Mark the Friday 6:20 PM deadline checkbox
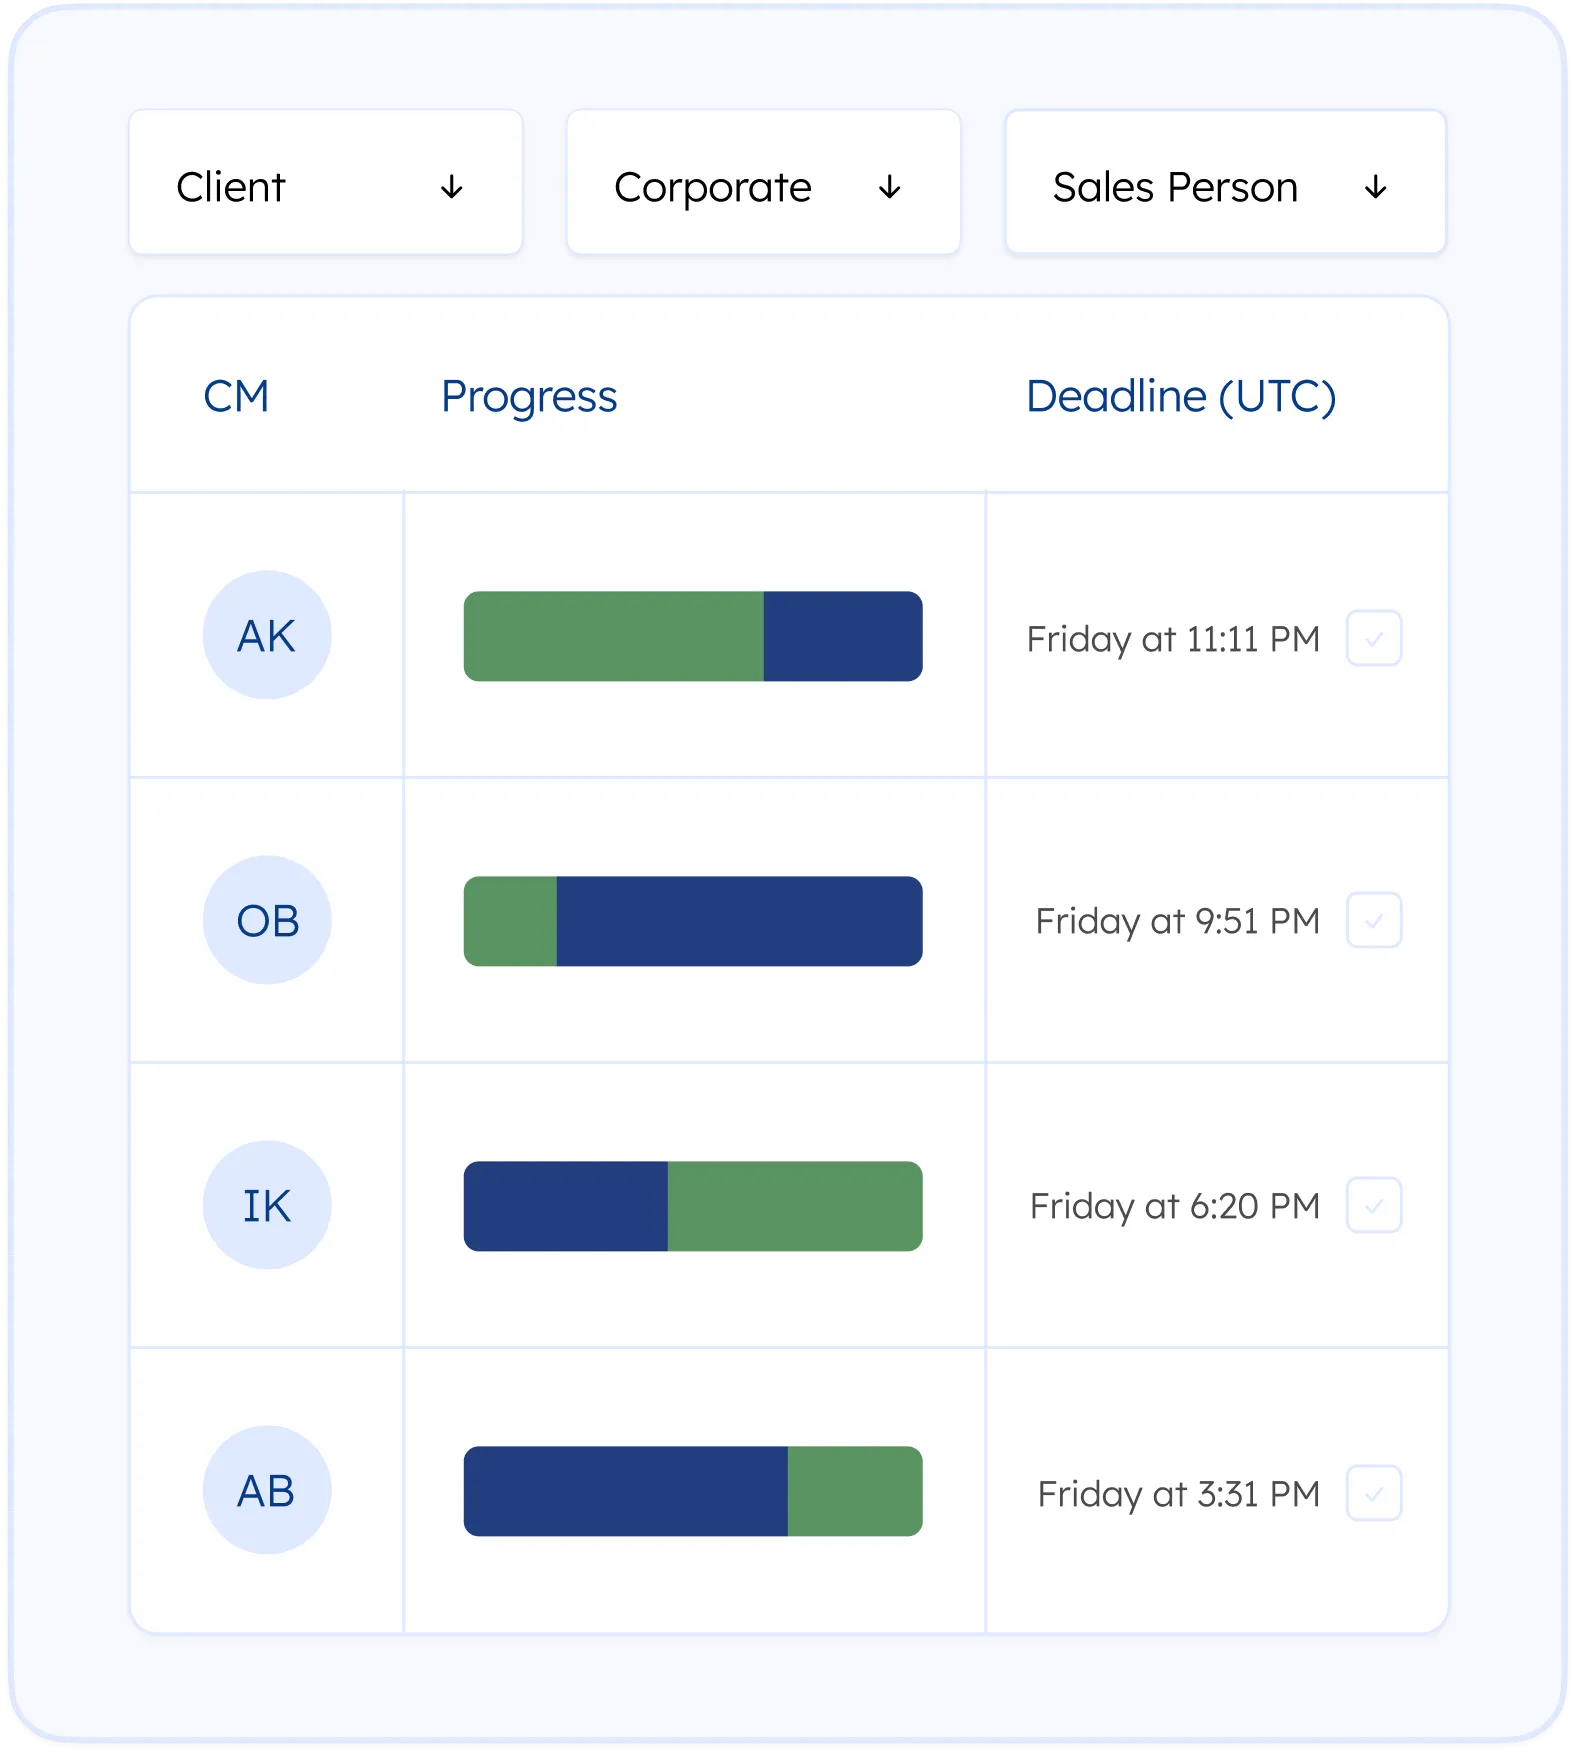The height and width of the screenshot is (1753, 1573). (x=1374, y=1206)
